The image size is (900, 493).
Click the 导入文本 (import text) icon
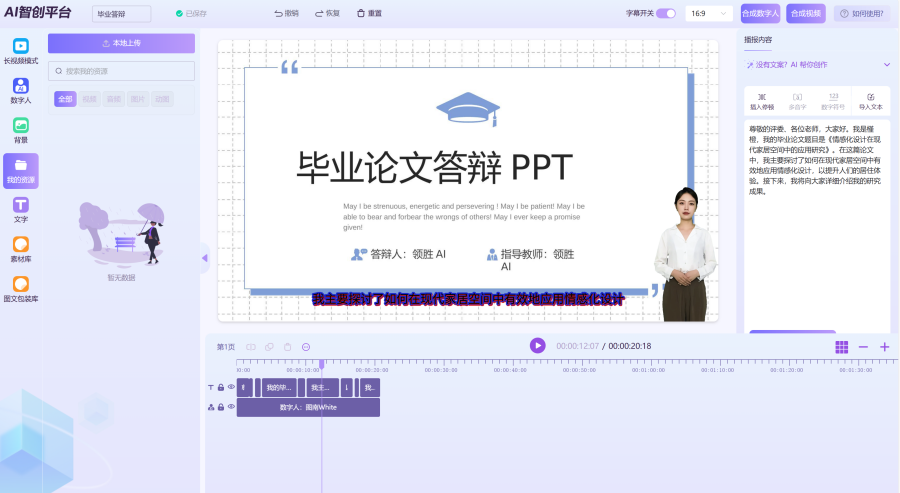pyautogui.click(x=870, y=100)
